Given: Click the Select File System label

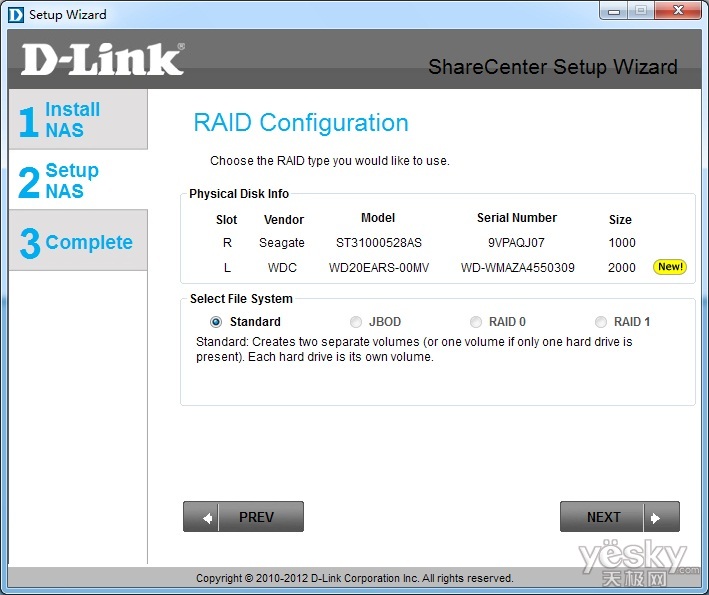Looking at the screenshot, I should click(x=241, y=299).
